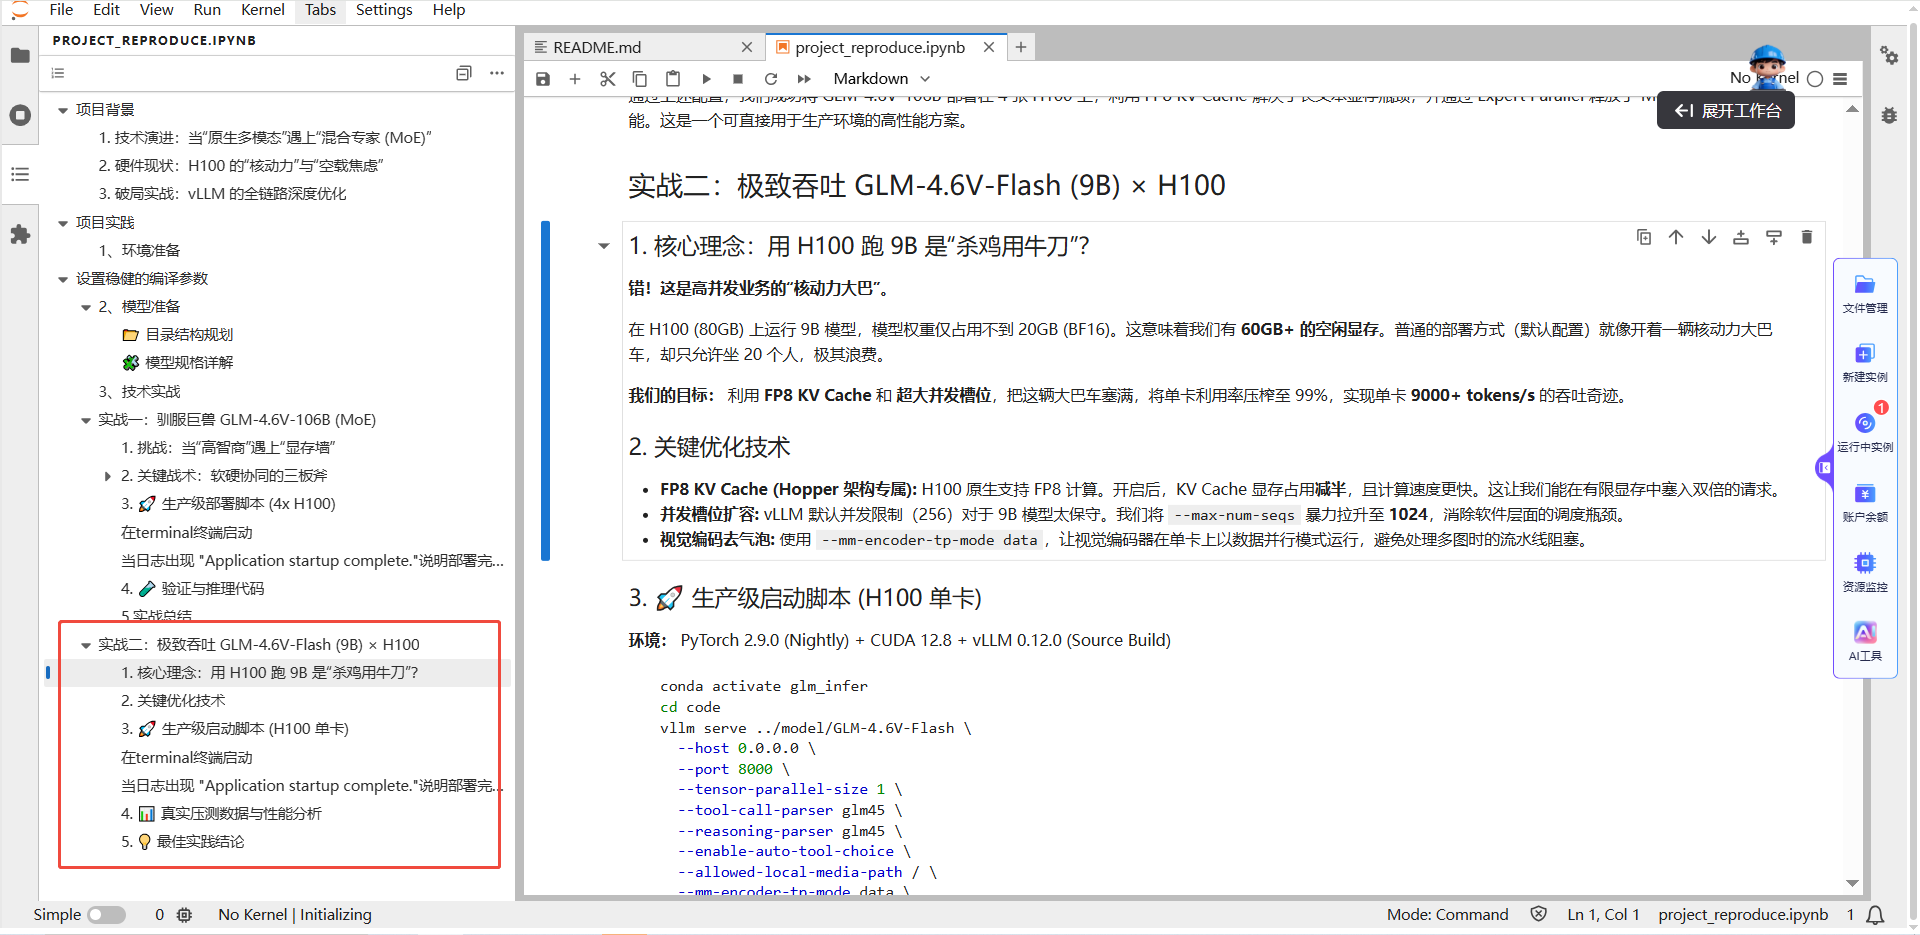Image resolution: width=1920 pixels, height=935 pixels.
Task: Restart kernel and run all cells
Action: pyautogui.click(x=804, y=79)
